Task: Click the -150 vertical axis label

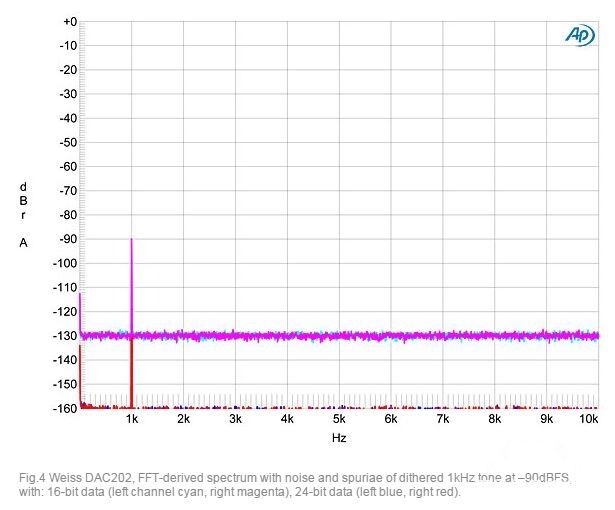Action: coord(65,384)
